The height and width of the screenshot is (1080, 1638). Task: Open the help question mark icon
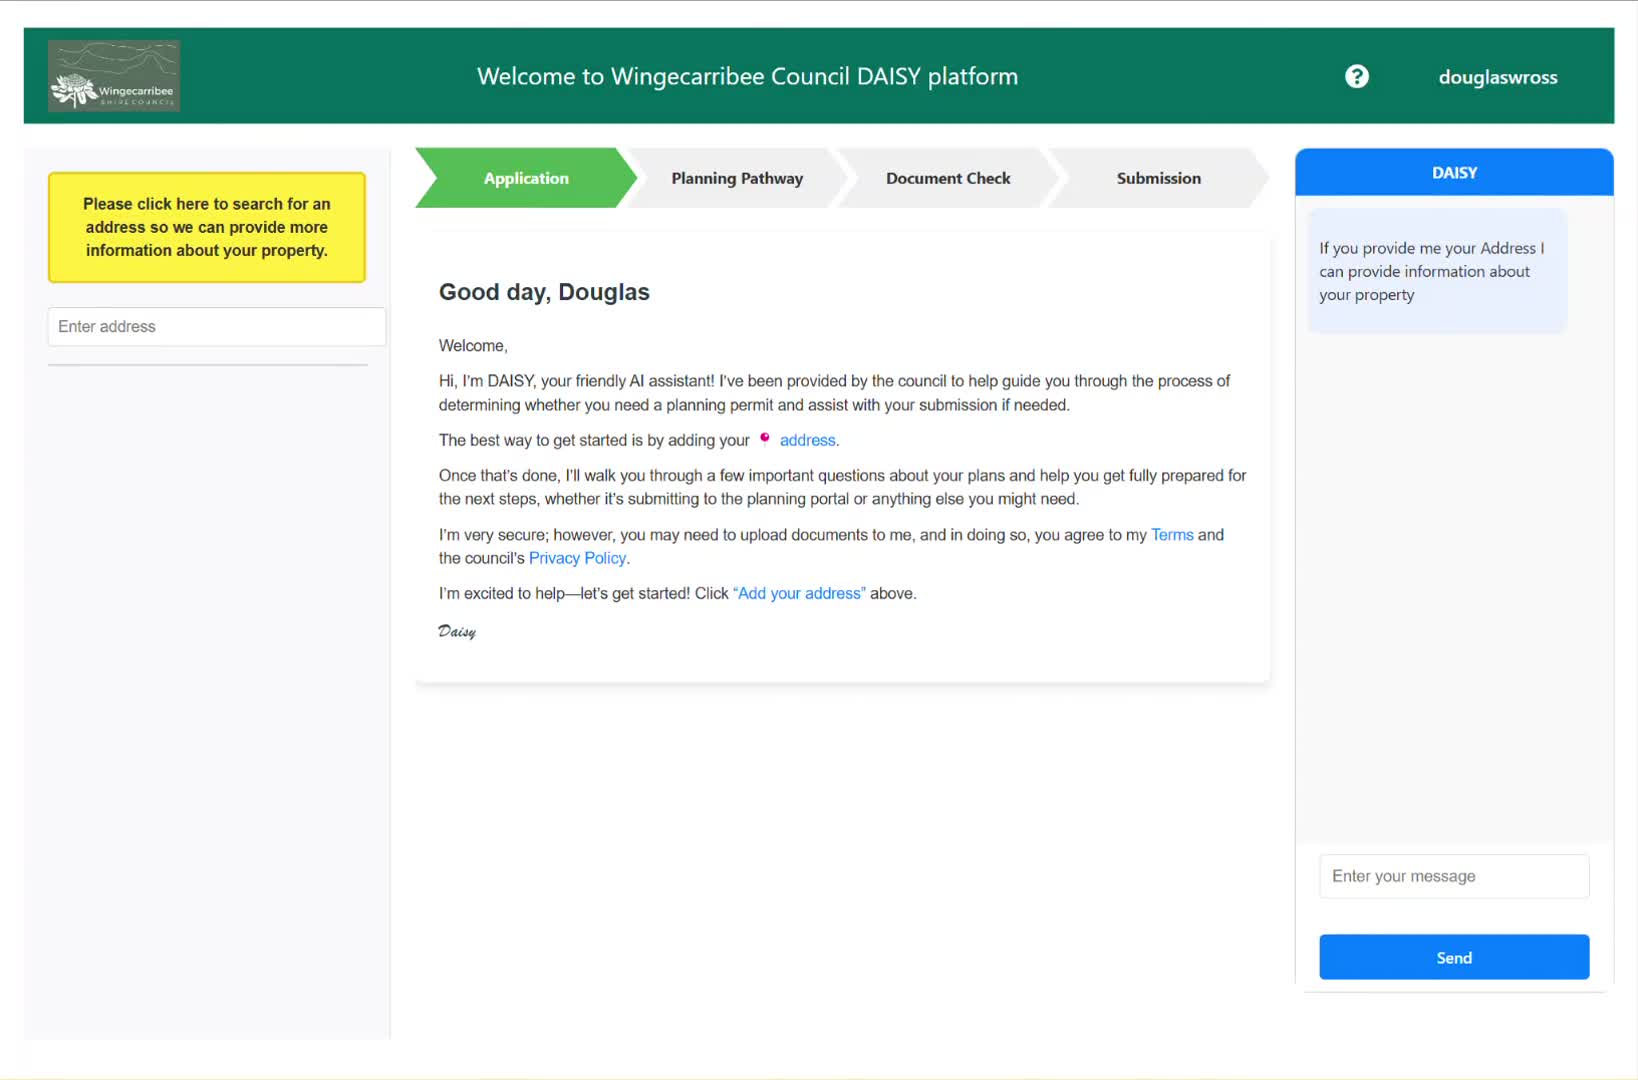point(1356,77)
